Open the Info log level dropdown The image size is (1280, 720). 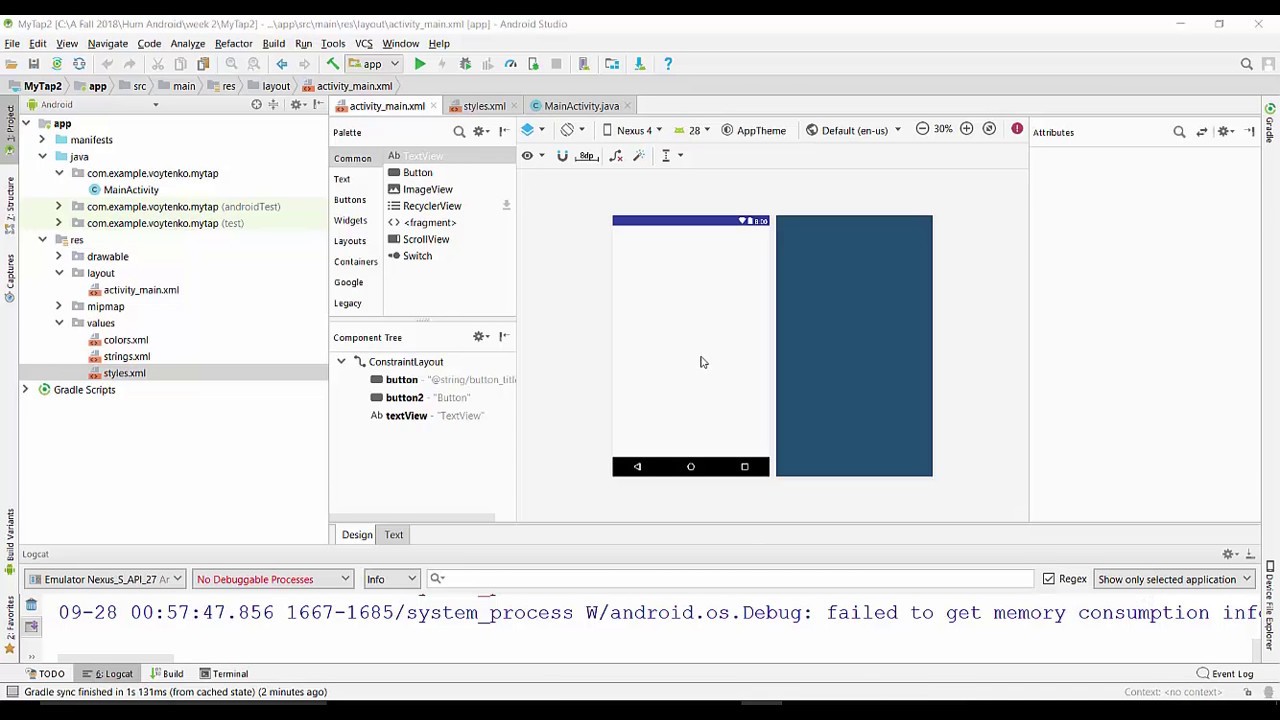[x=391, y=579]
